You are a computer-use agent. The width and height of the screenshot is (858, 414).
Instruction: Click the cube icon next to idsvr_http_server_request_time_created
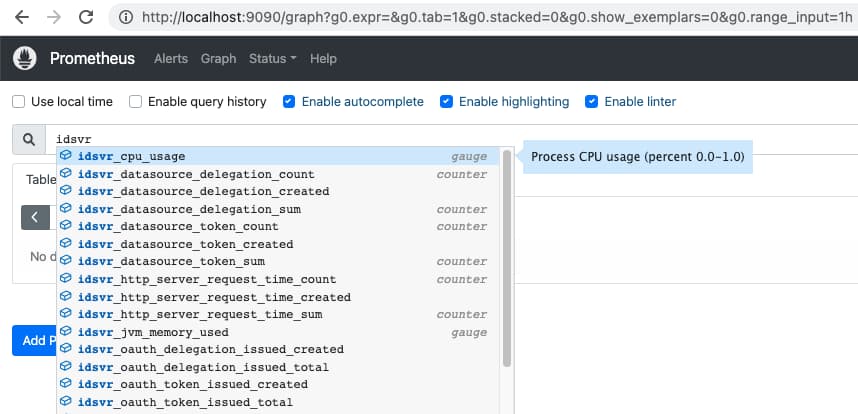66,296
